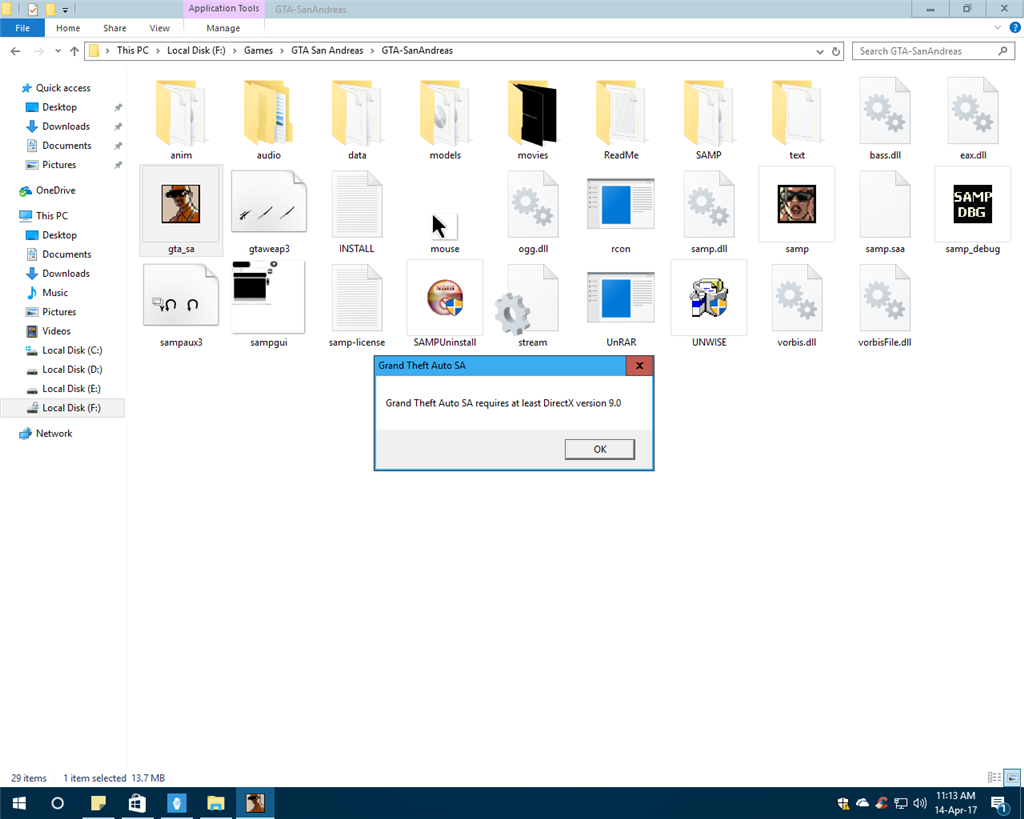The height and width of the screenshot is (819, 1024).
Task: Switch to details view layout
Action: click(x=994, y=777)
